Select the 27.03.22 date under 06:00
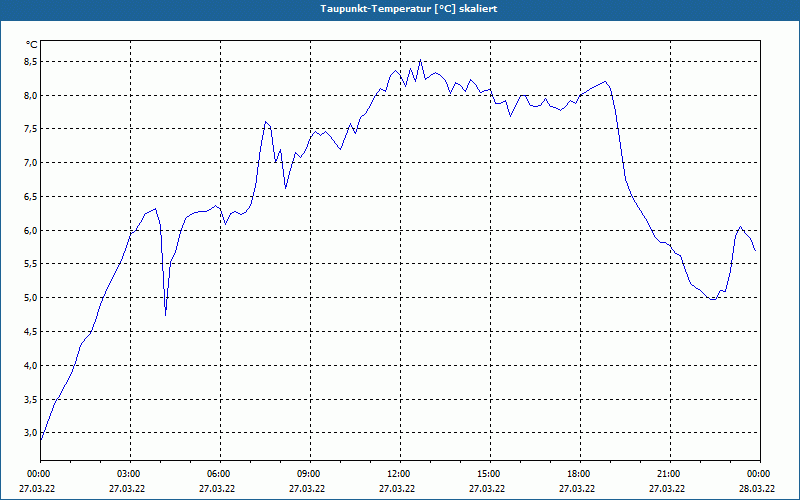The height and width of the screenshot is (500, 800). pos(217,489)
